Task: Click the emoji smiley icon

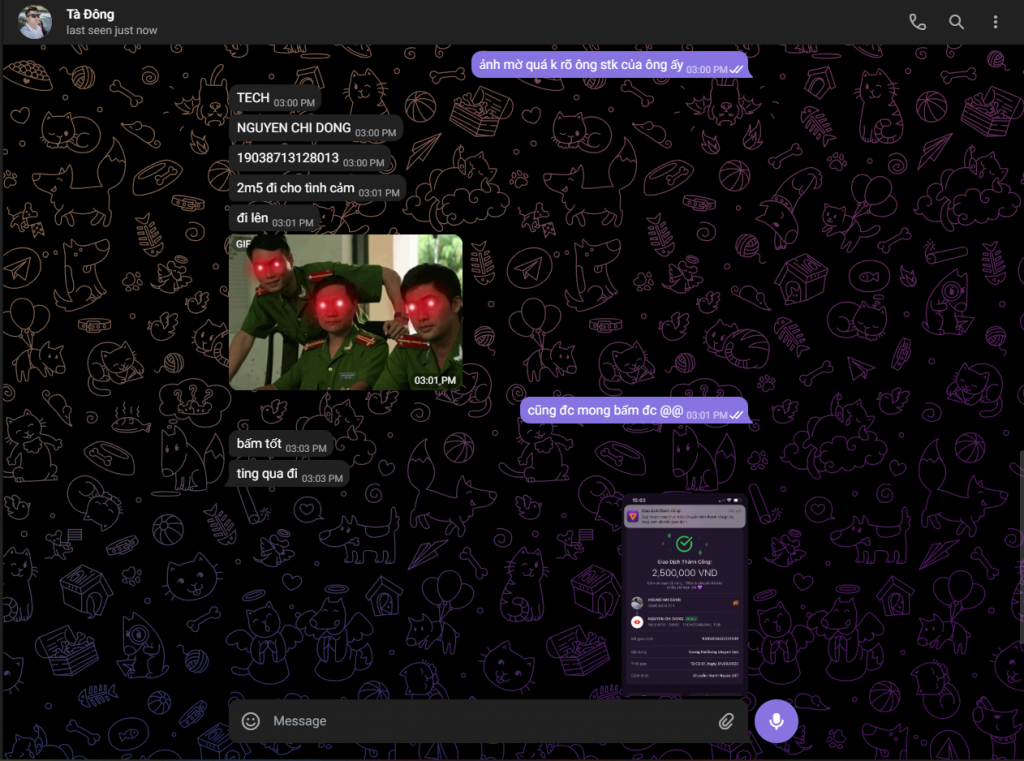Action: [251, 721]
